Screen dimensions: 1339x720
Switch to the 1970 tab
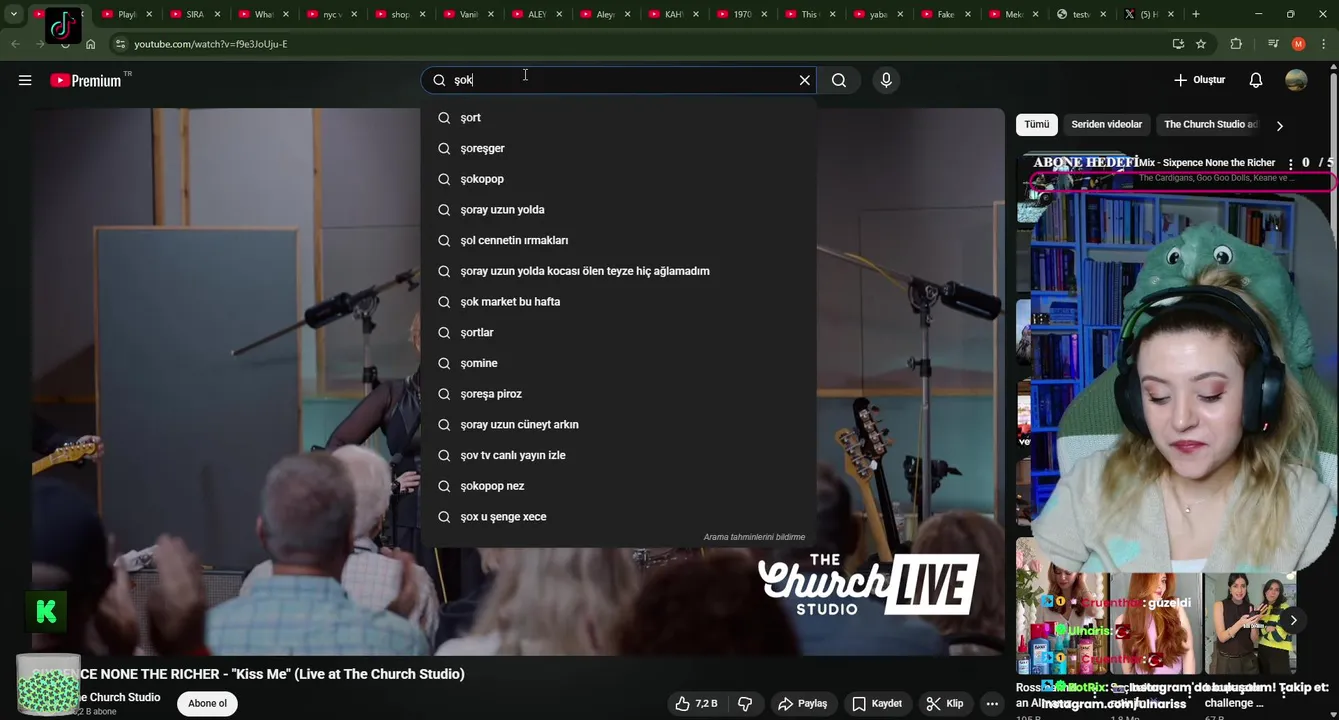tap(742, 14)
